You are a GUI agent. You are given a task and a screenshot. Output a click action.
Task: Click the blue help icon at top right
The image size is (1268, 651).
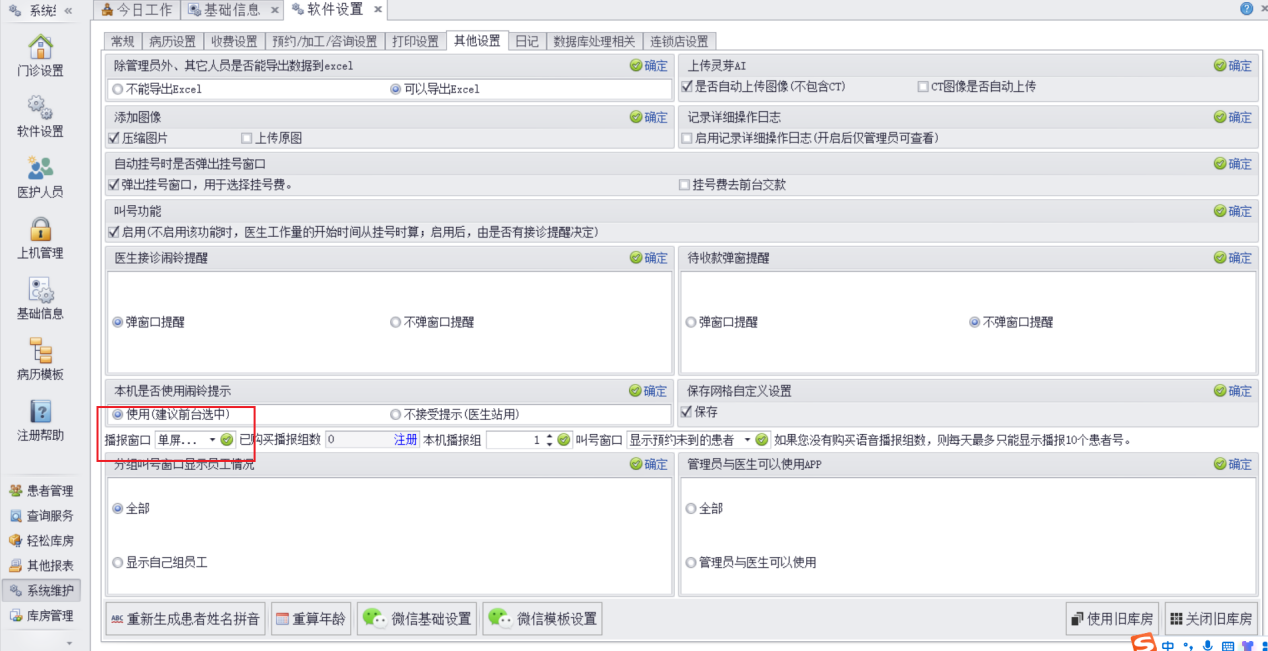(1246, 9)
